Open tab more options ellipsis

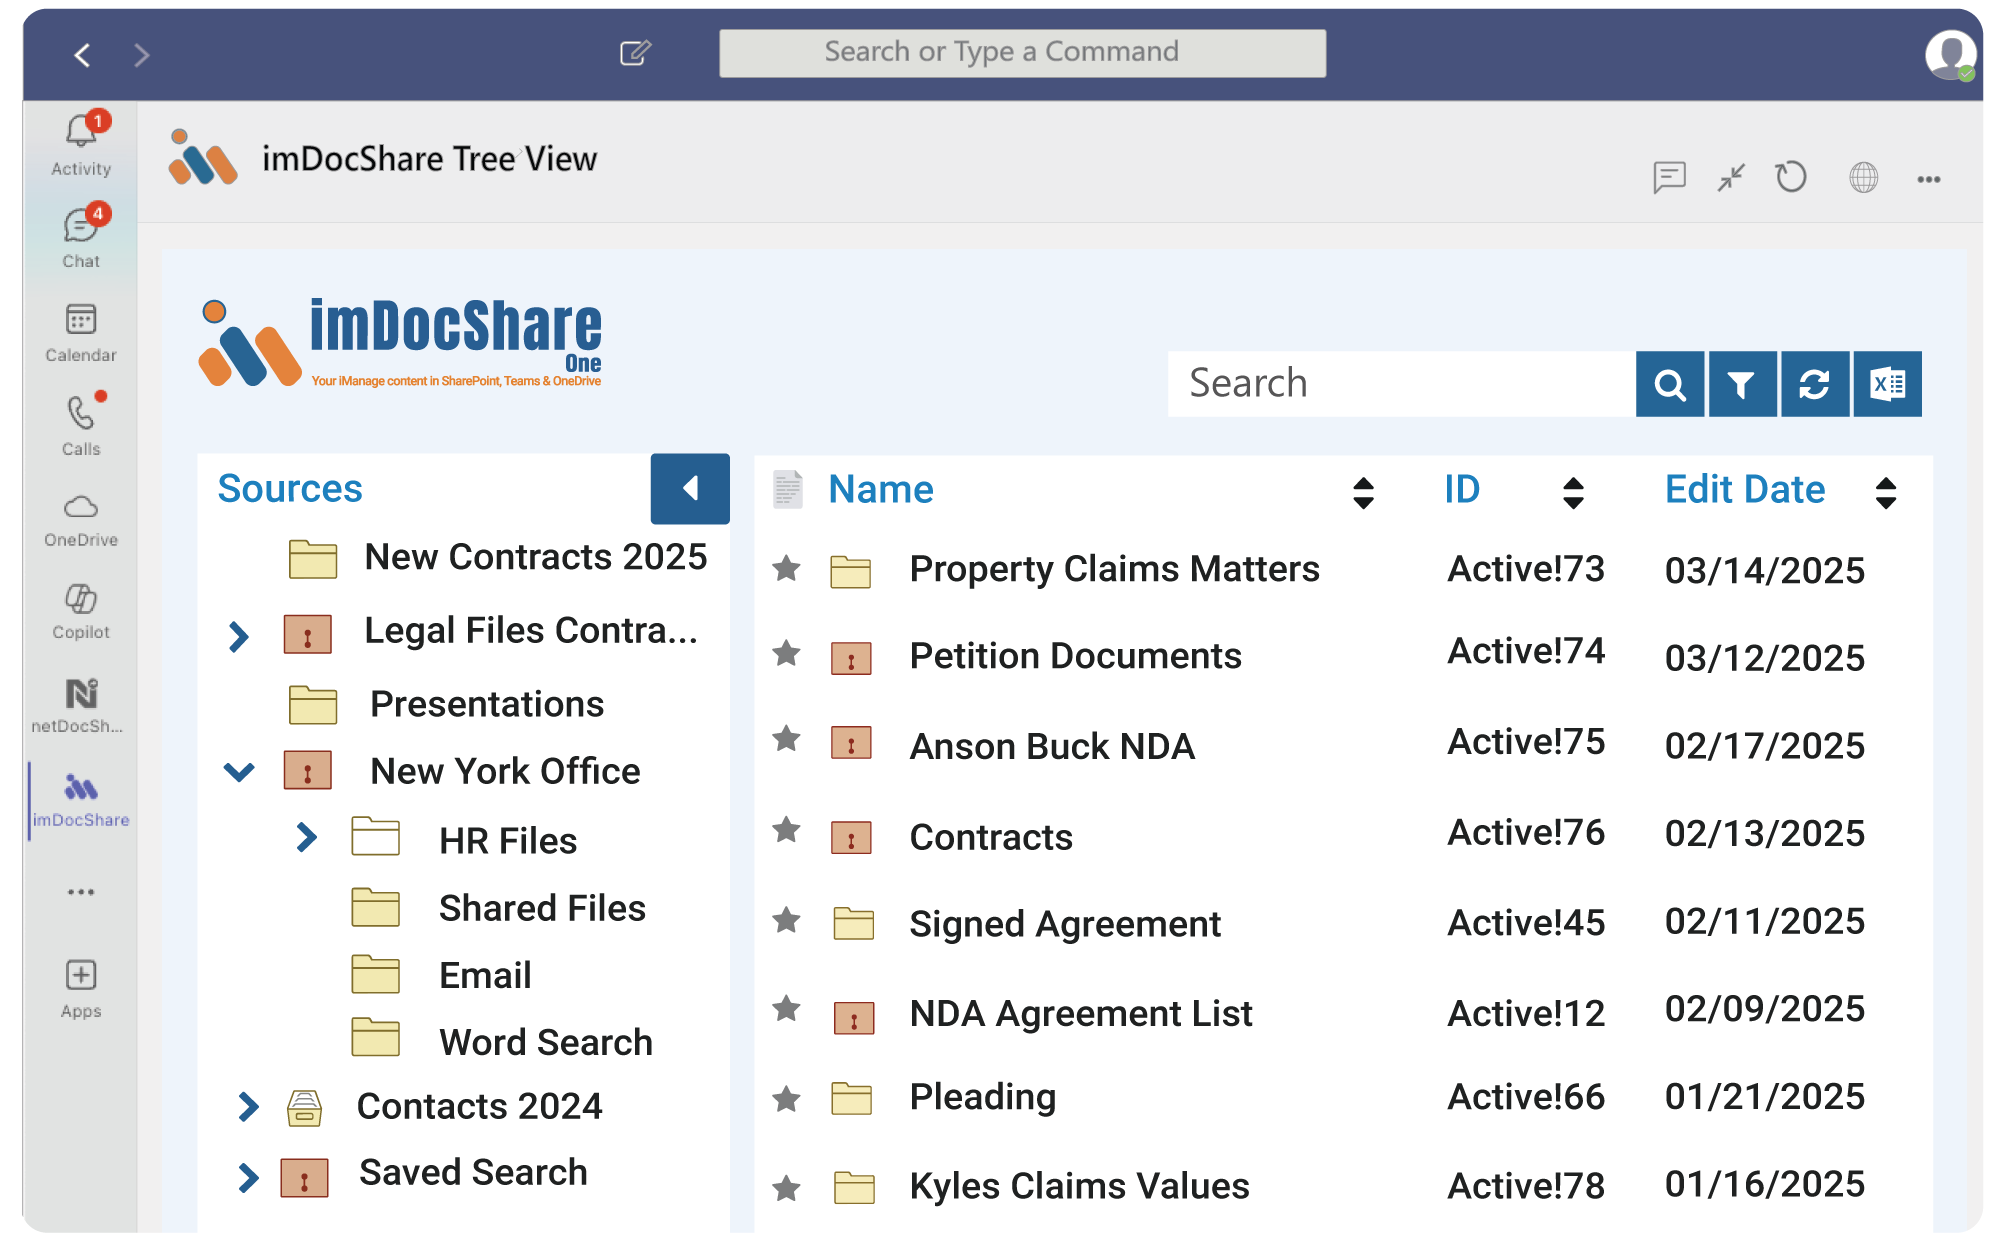coord(1929,179)
